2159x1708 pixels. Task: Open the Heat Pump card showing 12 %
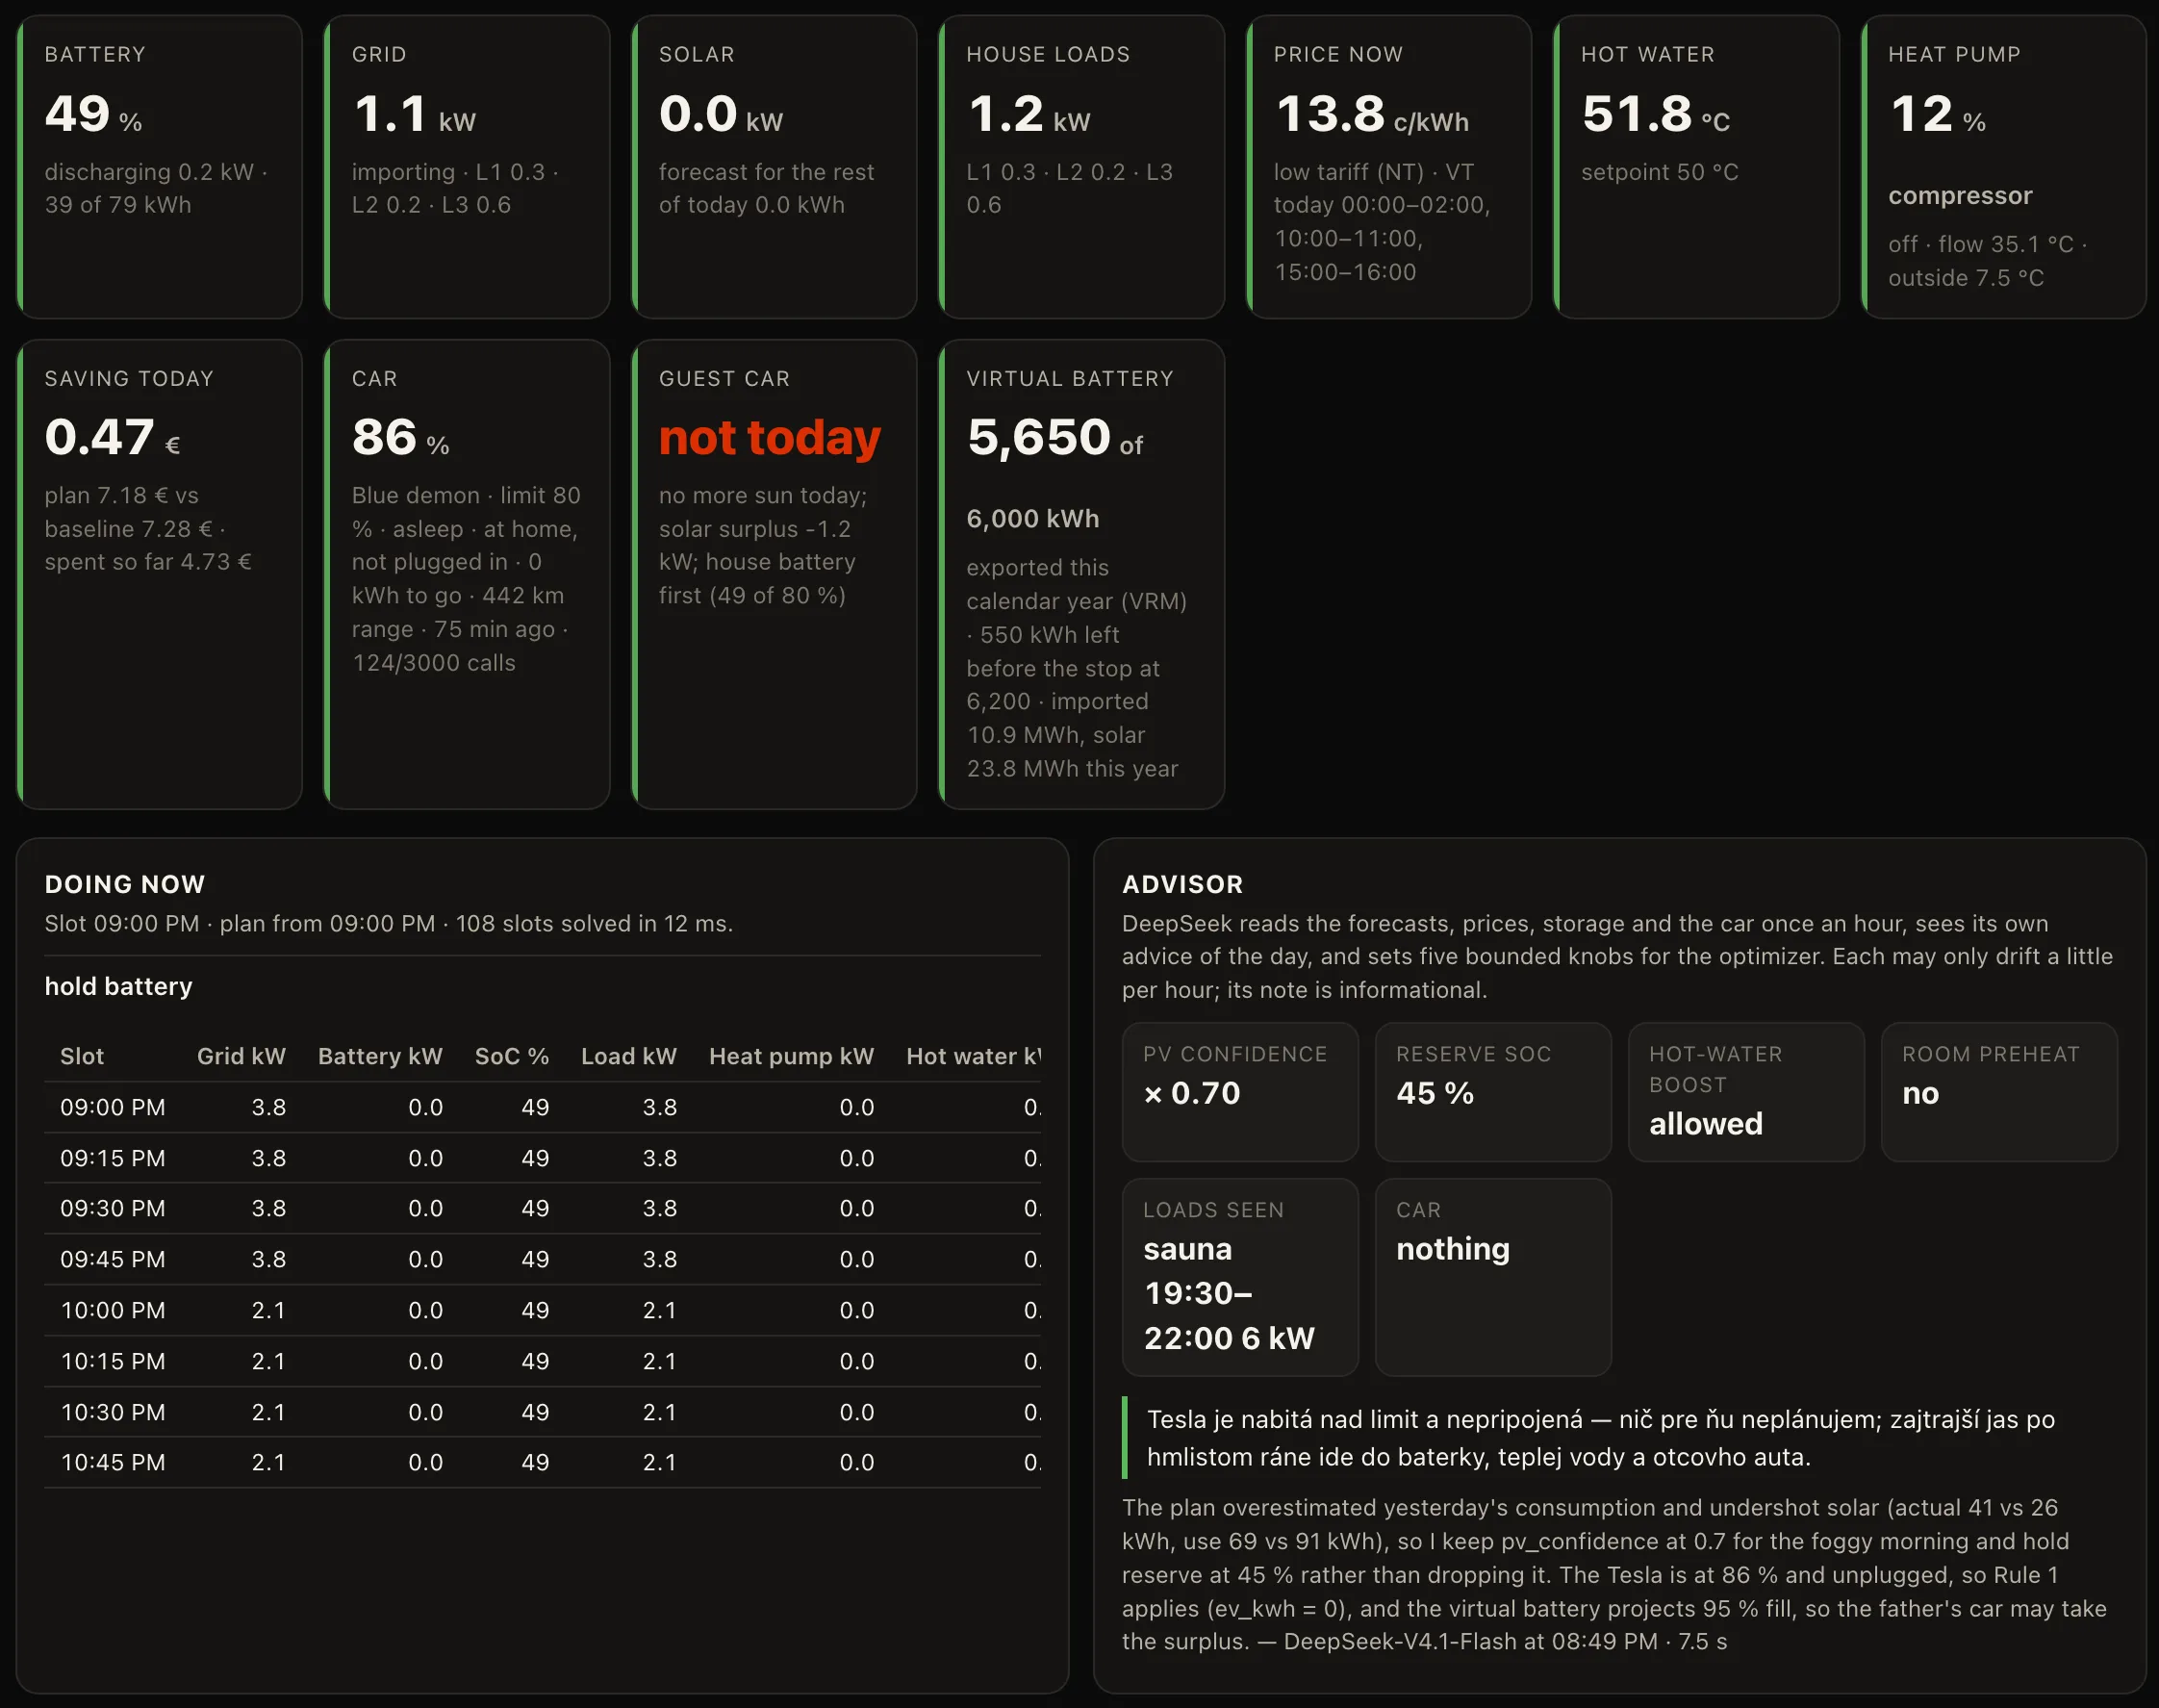[x=2003, y=167]
